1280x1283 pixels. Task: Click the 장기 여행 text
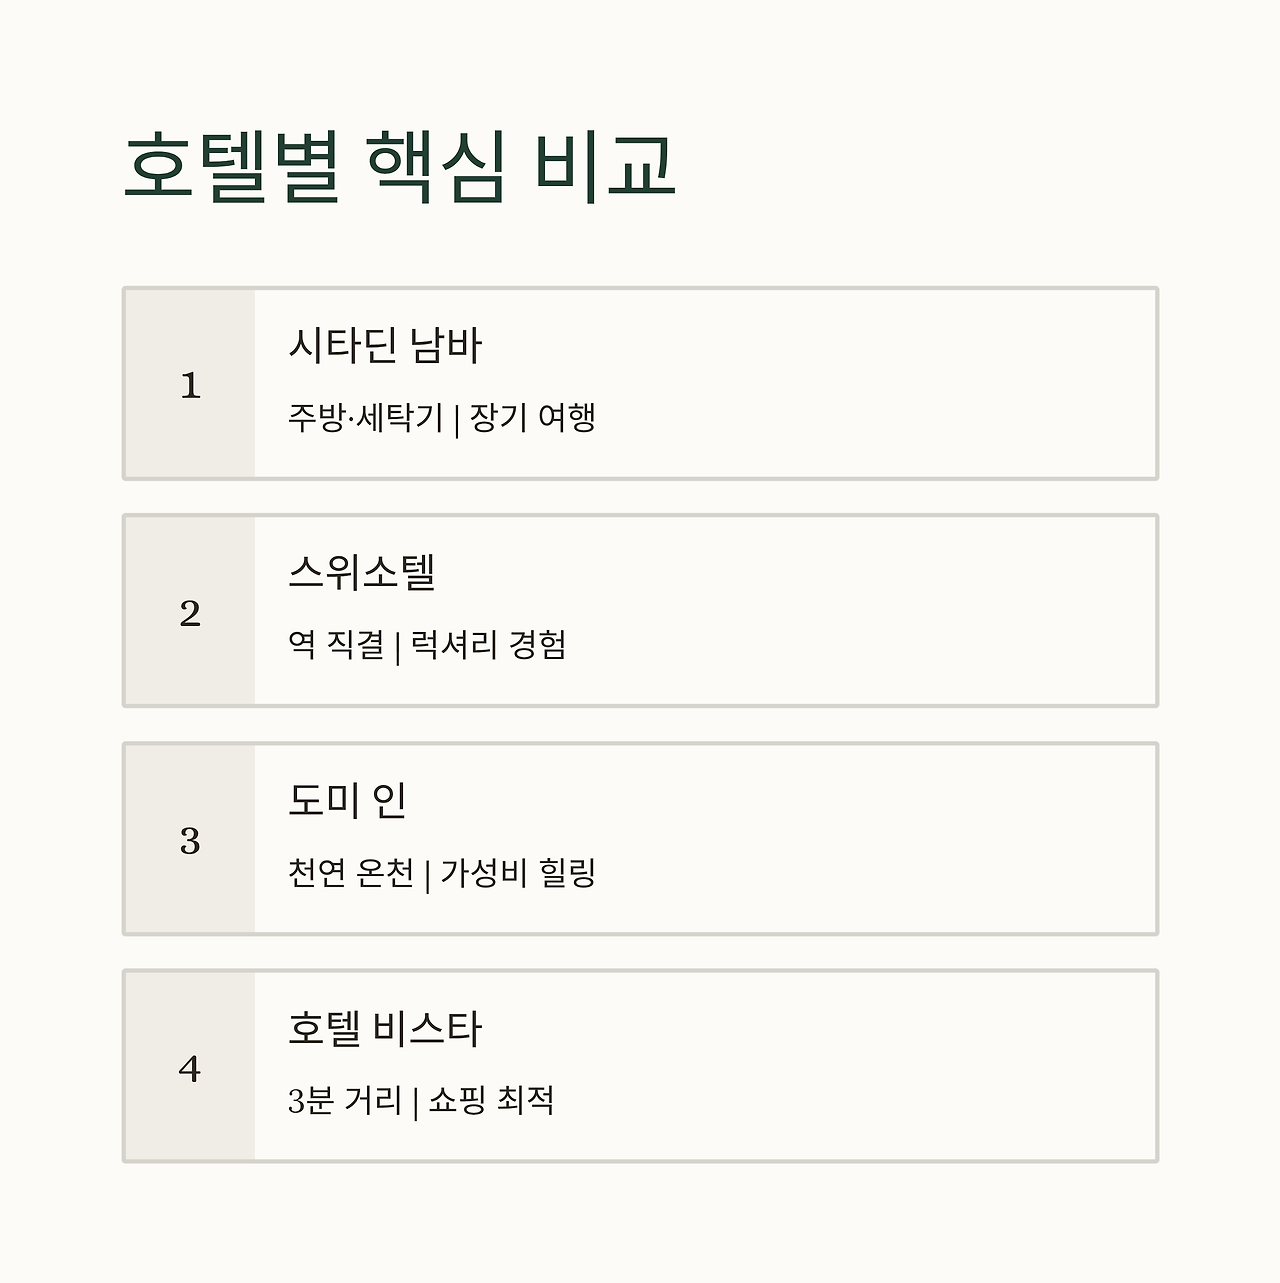(x=532, y=417)
